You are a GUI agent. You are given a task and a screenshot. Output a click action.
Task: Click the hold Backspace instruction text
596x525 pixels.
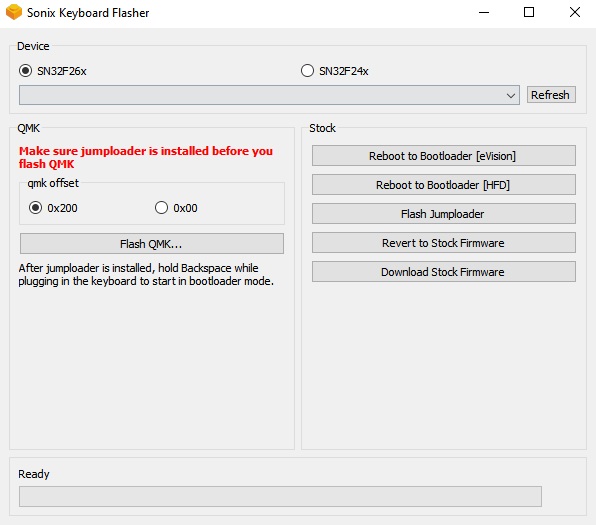(x=146, y=274)
